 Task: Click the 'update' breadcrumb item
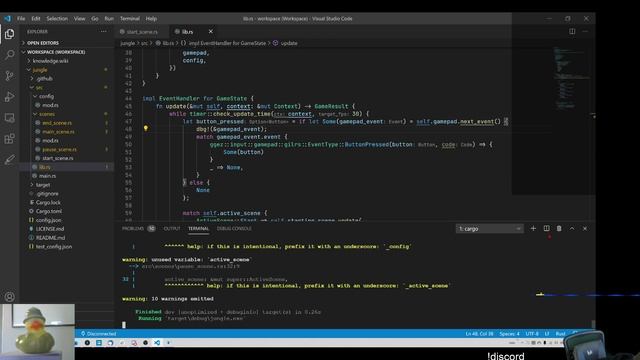tap(289, 43)
